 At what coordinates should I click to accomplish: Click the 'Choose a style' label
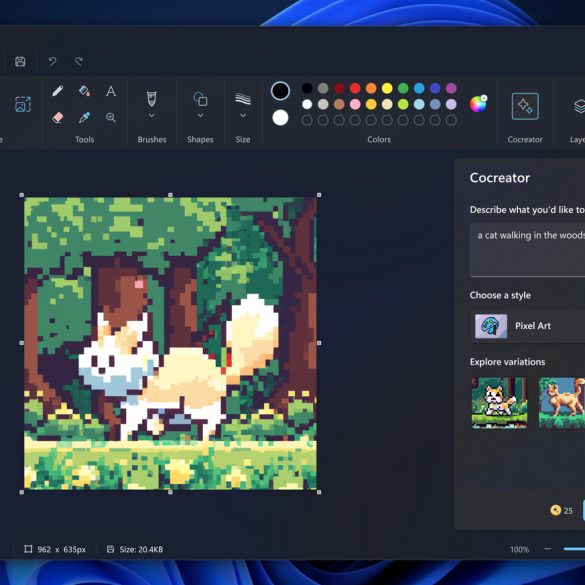click(500, 295)
